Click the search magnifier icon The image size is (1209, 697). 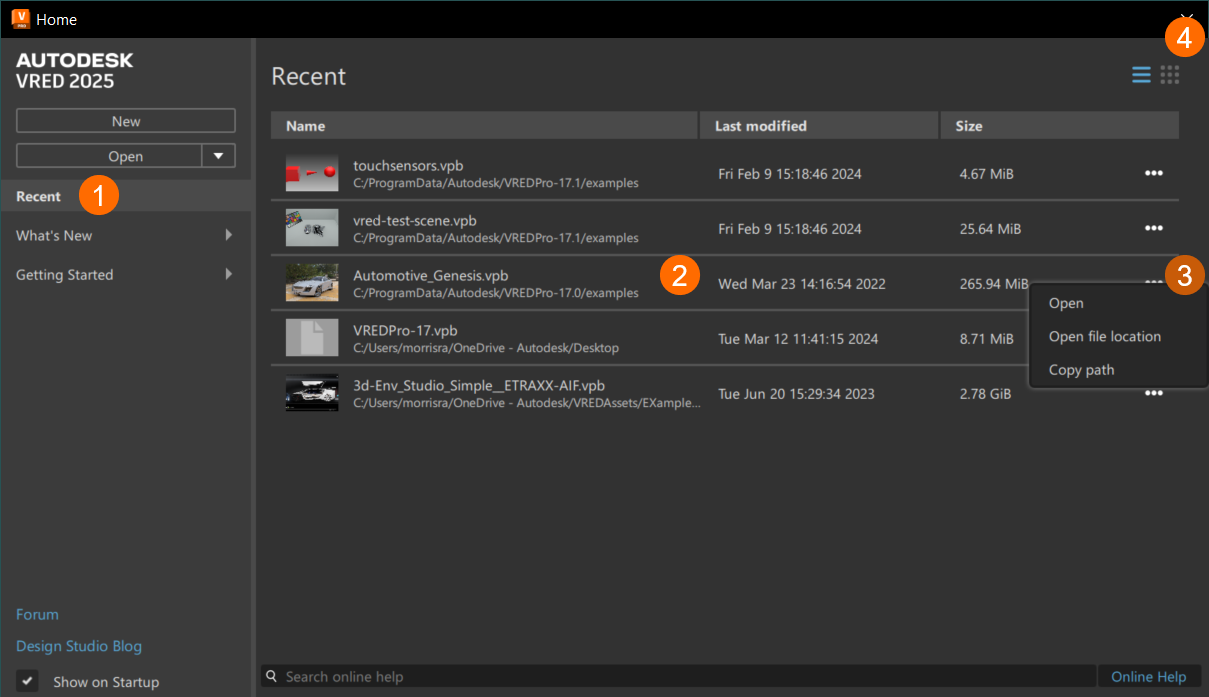coord(271,677)
